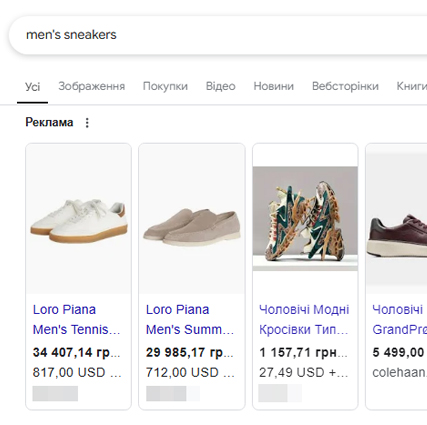Click the colehaan seller name
427x425 pixels.
[x=400, y=372]
